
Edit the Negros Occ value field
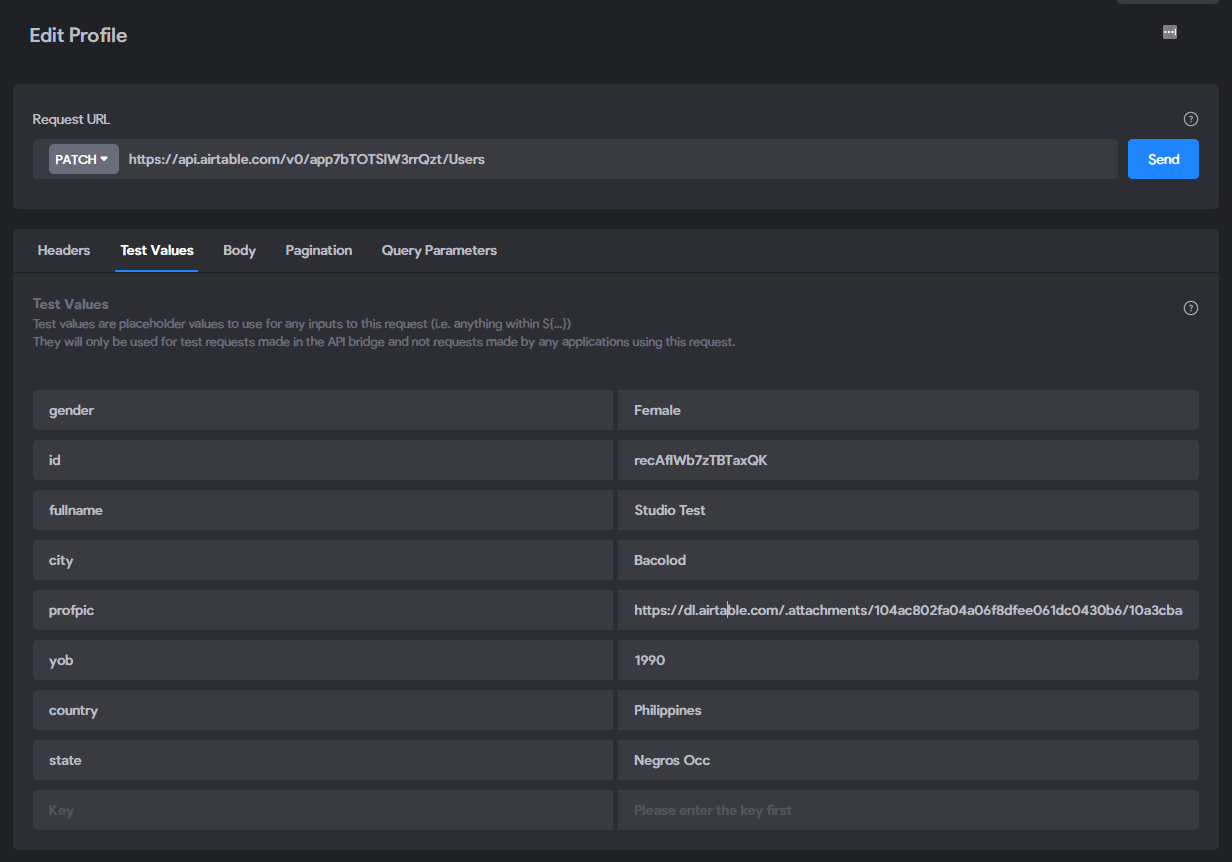(x=908, y=760)
